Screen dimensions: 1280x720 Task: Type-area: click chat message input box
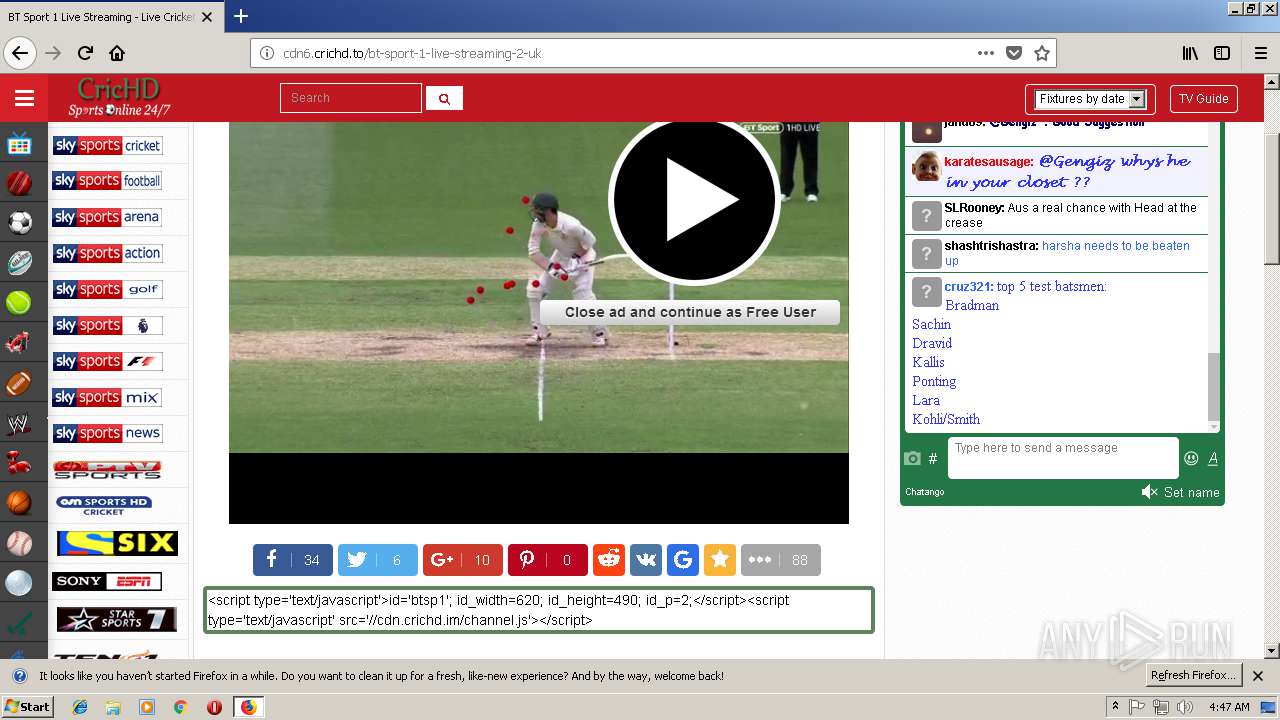point(1062,458)
